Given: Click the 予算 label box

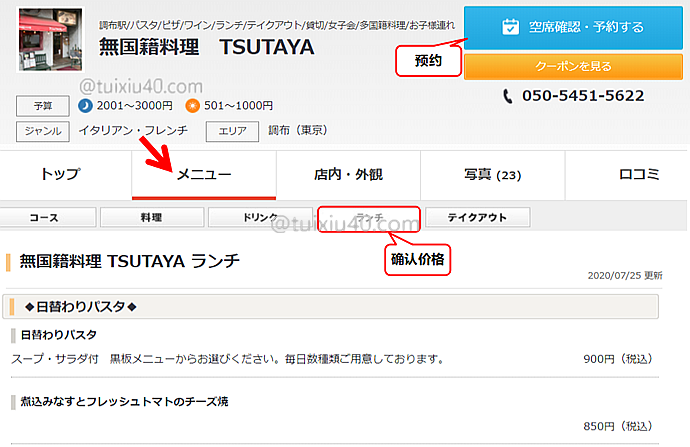Looking at the screenshot, I should pyautogui.click(x=43, y=106).
